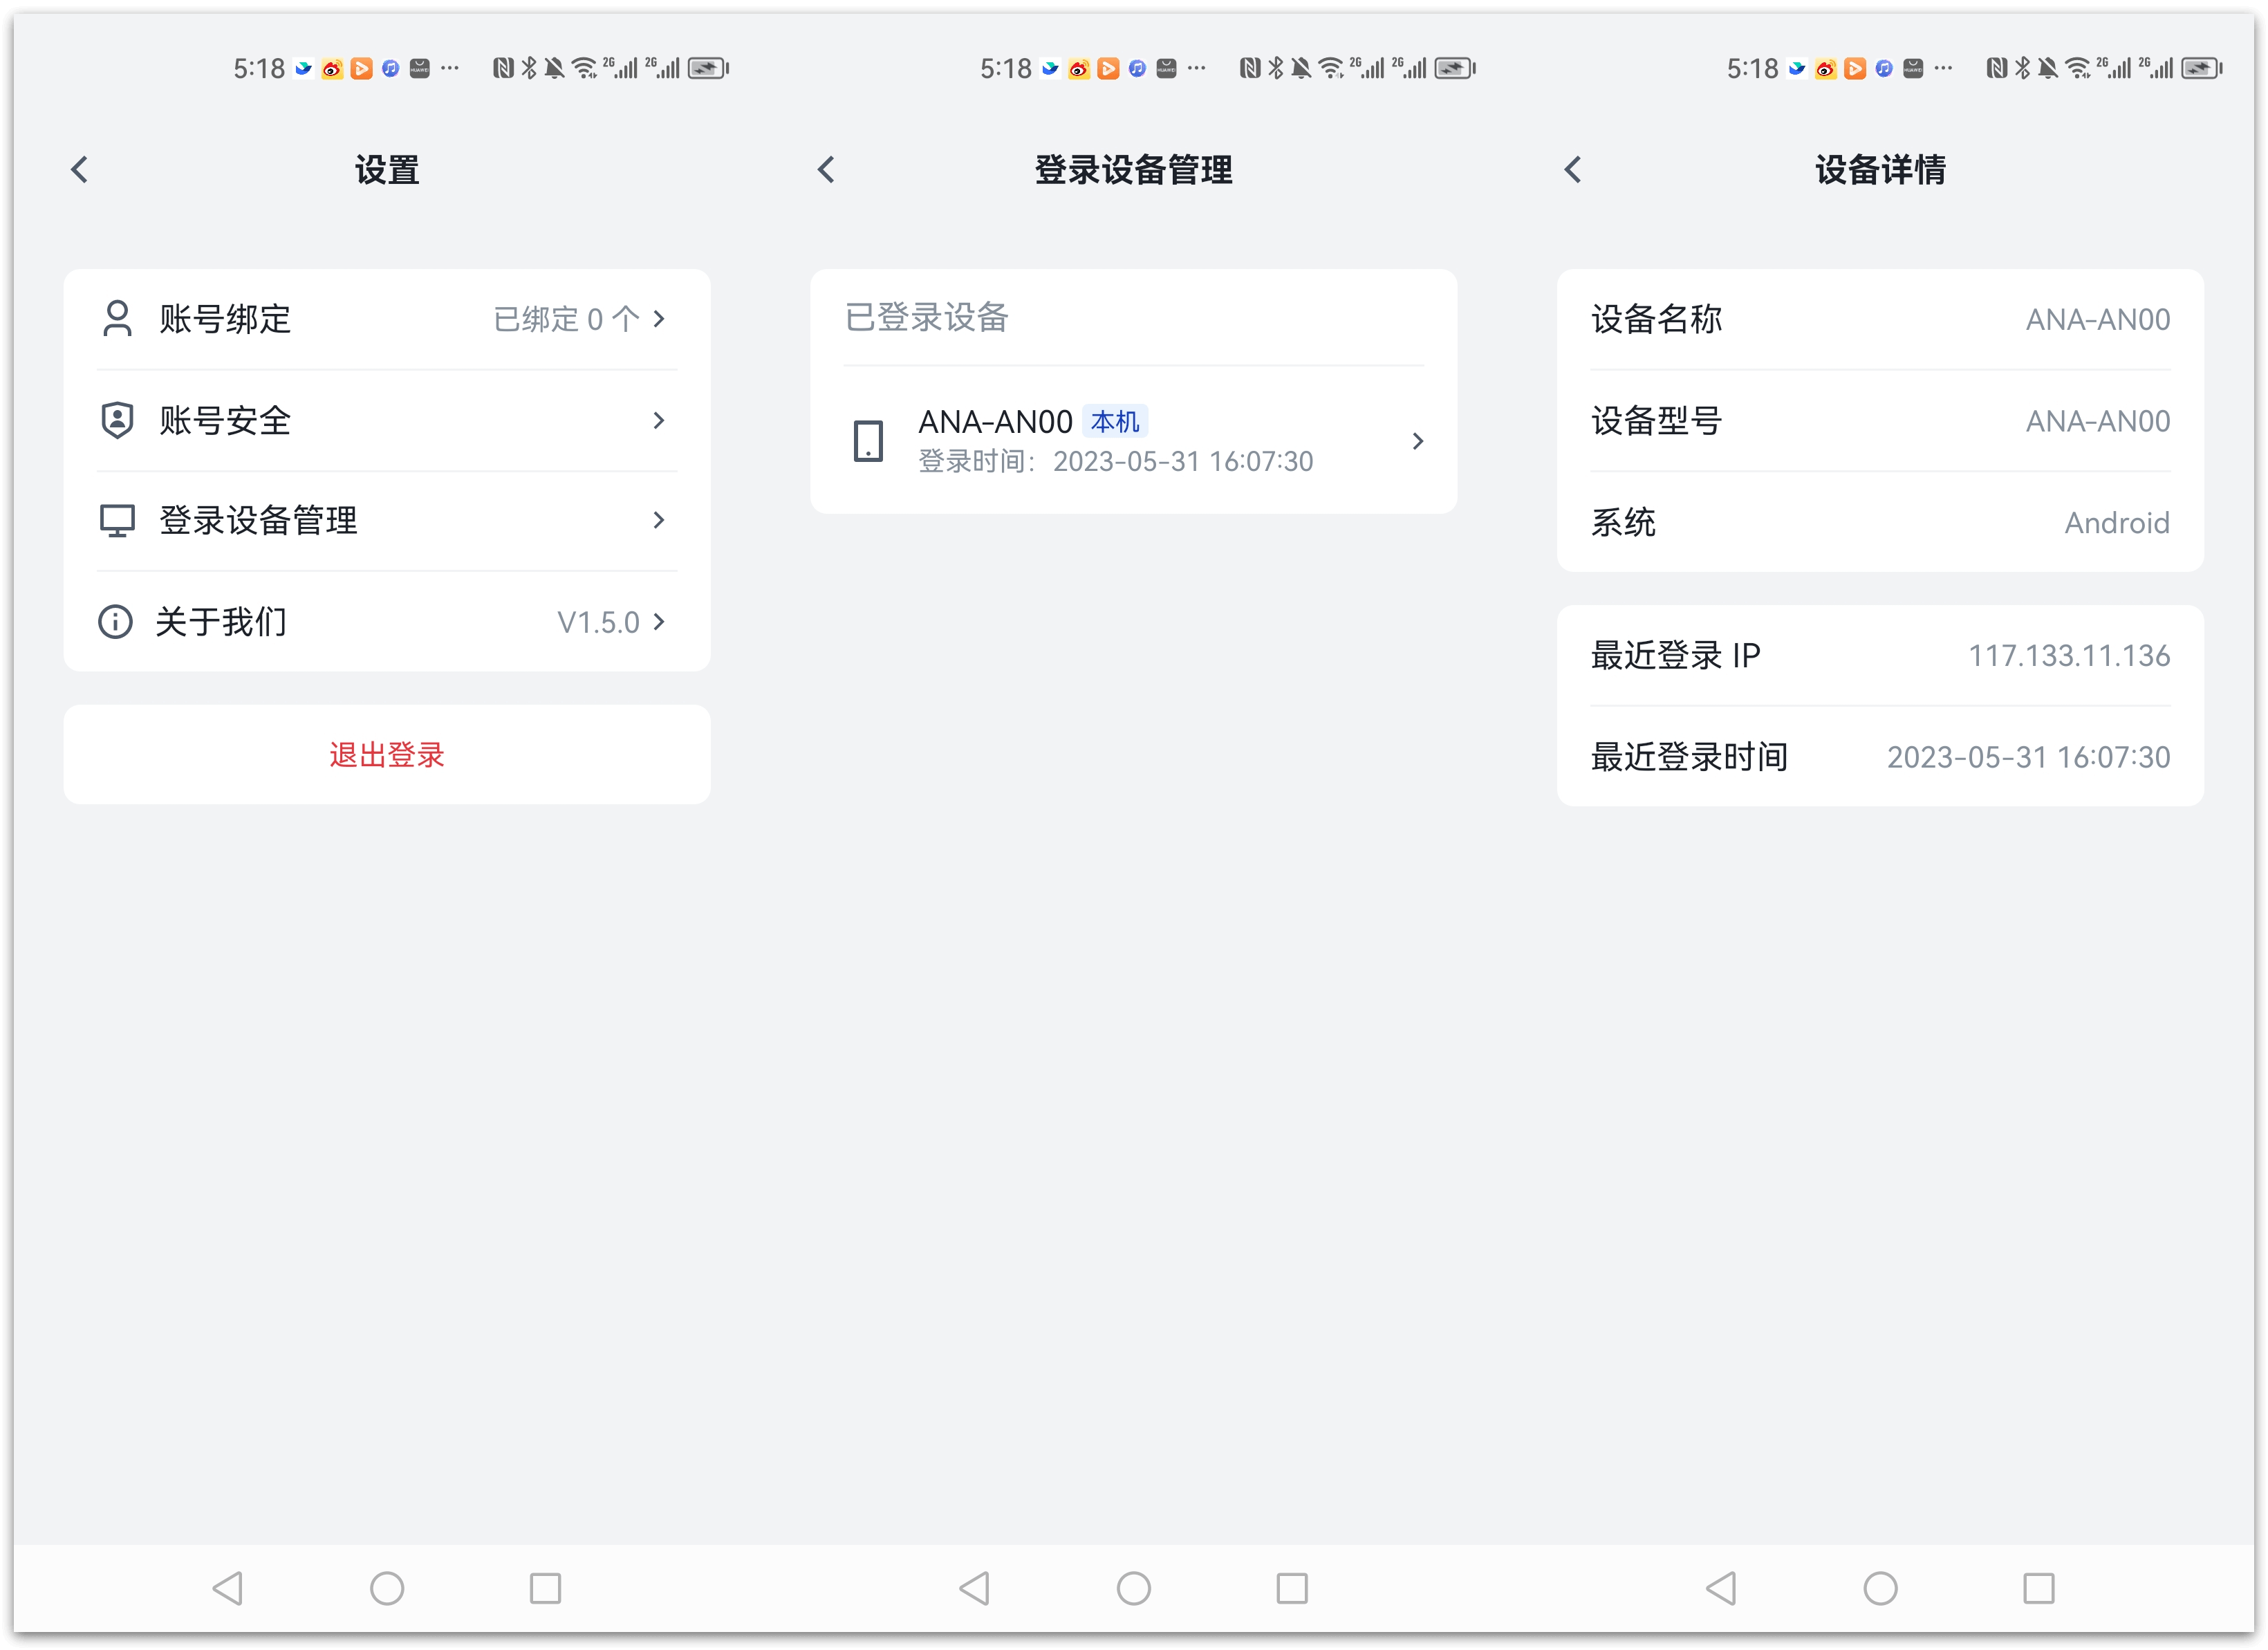Open 关于我们 V1.5.0 menu row

(386, 622)
